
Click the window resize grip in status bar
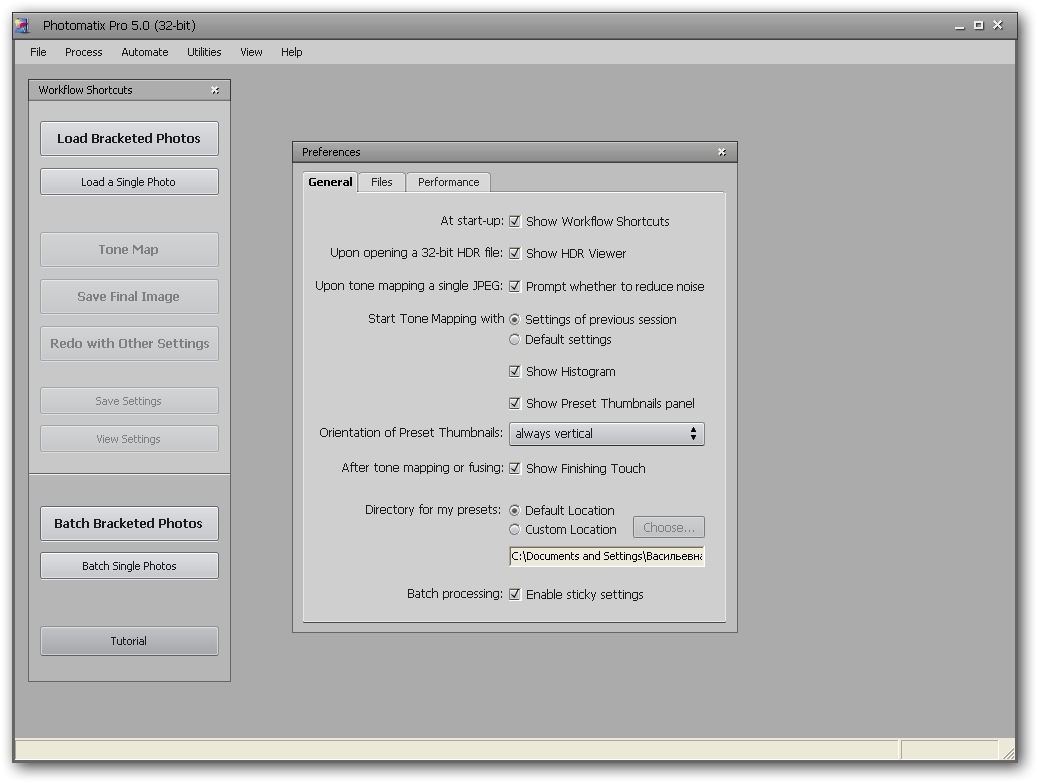tap(1008, 753)
